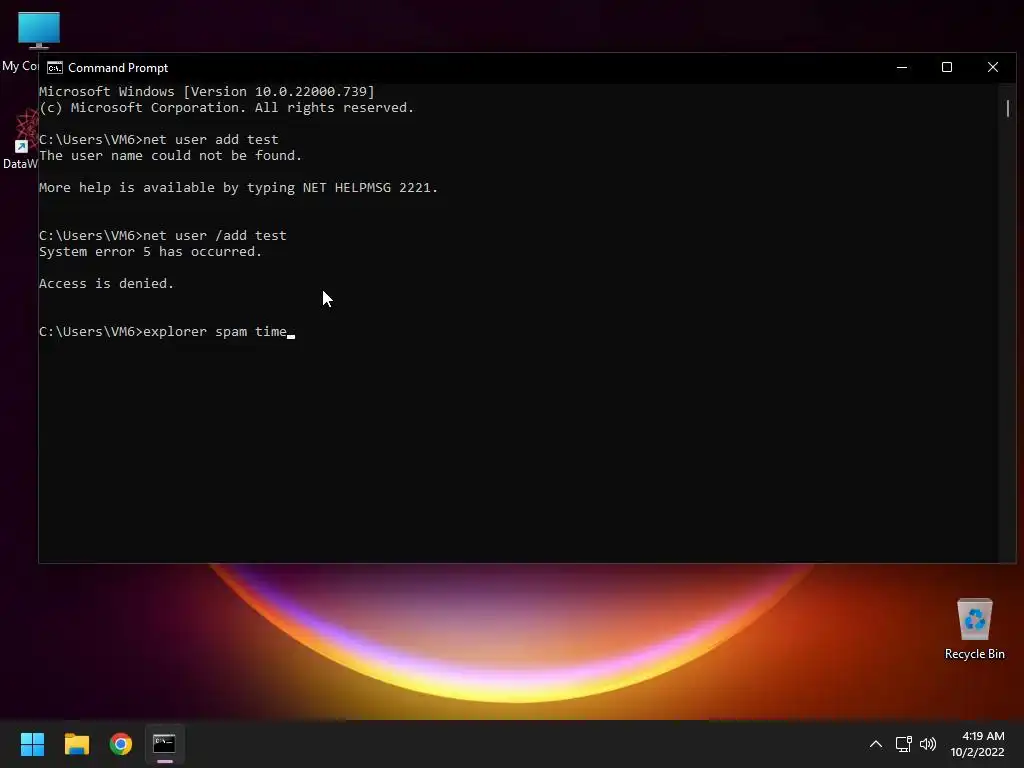Open File Explorer from the taskbar

pos(76,744)
